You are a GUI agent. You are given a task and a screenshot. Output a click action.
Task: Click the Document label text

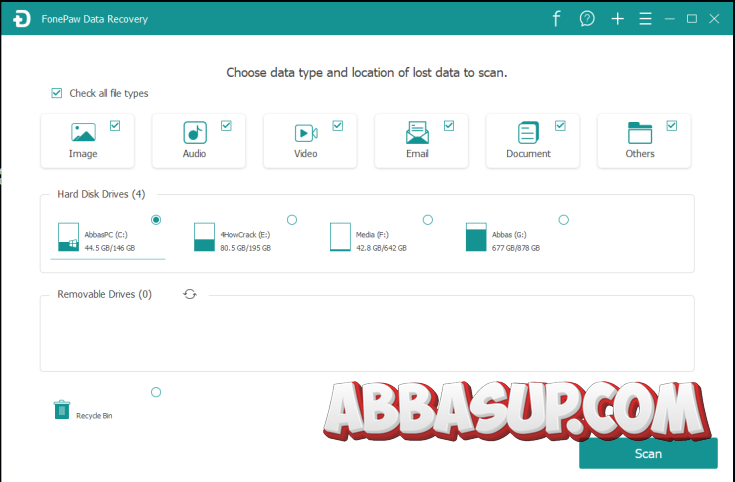point(528,154)
